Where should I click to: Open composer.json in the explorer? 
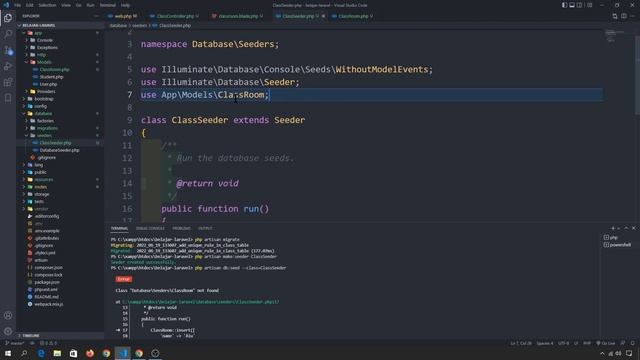(48, 268)
